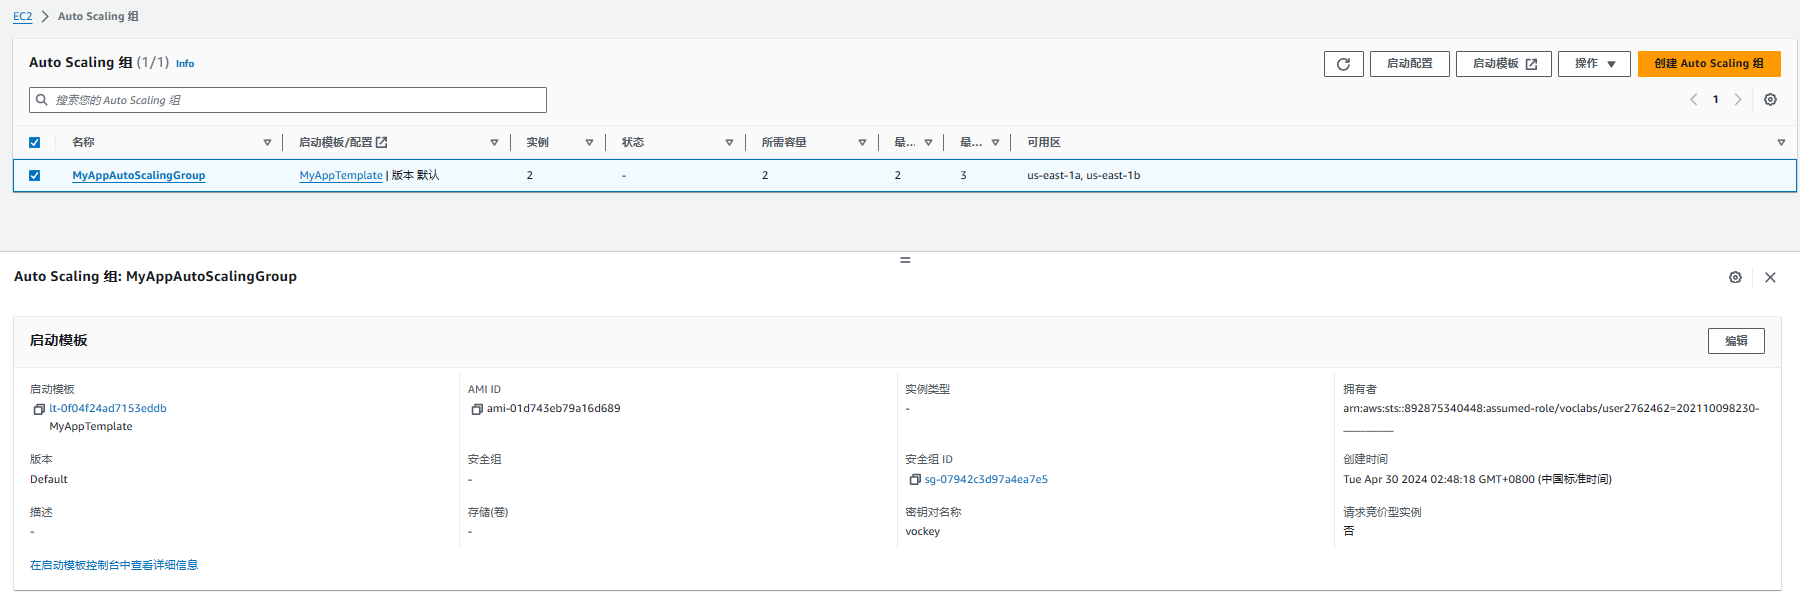Click external link icon in 启动模板/配置 header
The image size is (1800, 603).
coord(381,142)
